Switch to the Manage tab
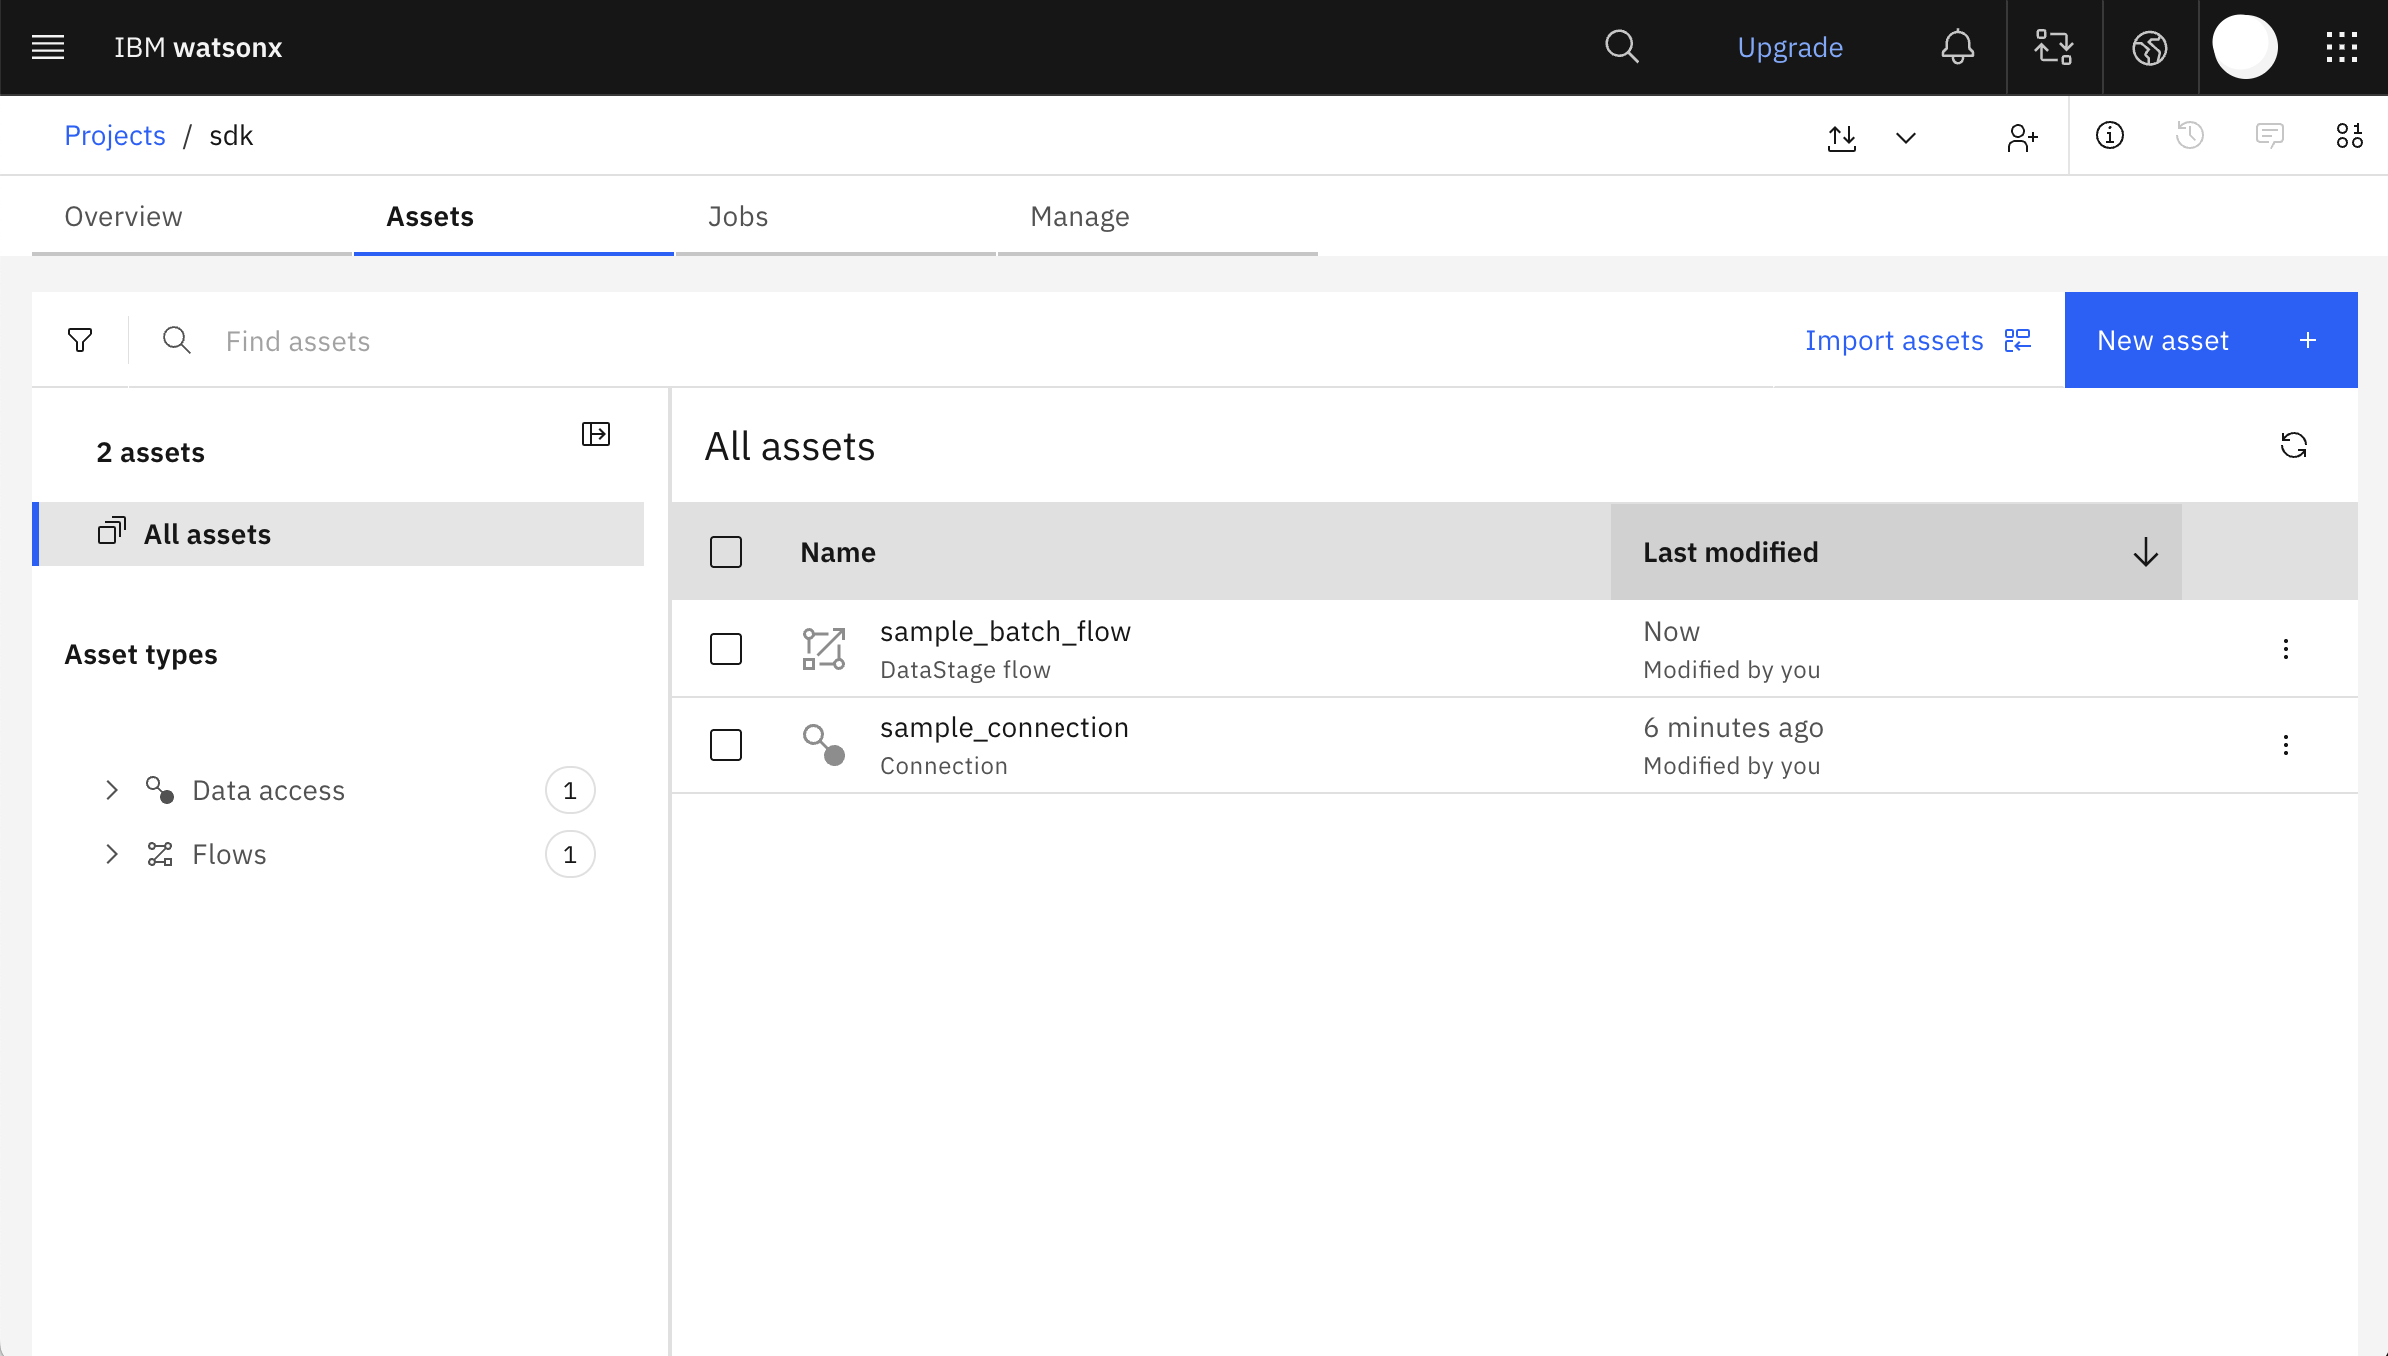 tap(1079, 217)
